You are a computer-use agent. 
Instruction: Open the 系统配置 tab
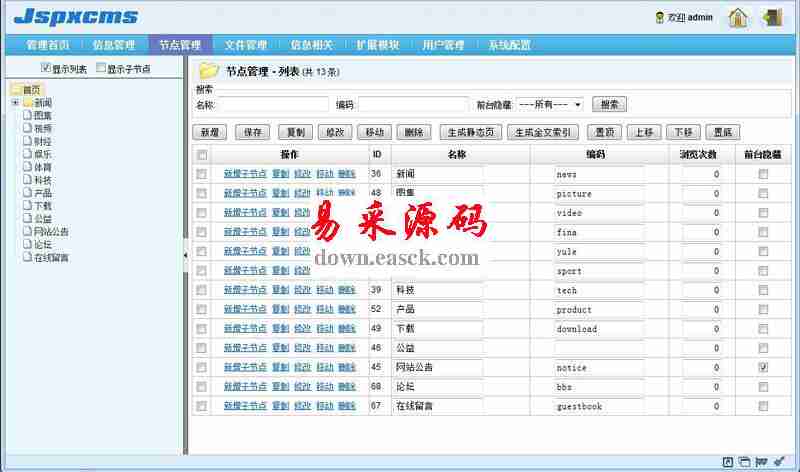tap(509, 45)
